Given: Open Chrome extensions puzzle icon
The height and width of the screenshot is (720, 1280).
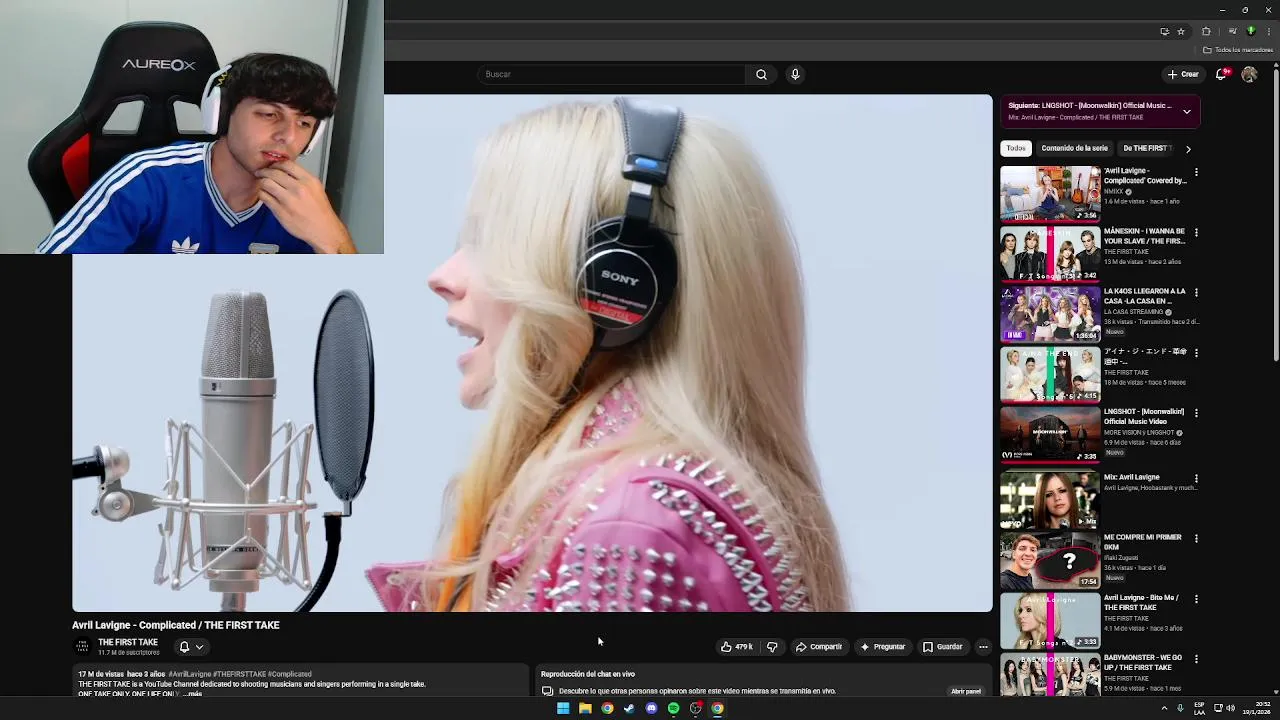Looking at the screenshot, I should point(1206,31).
